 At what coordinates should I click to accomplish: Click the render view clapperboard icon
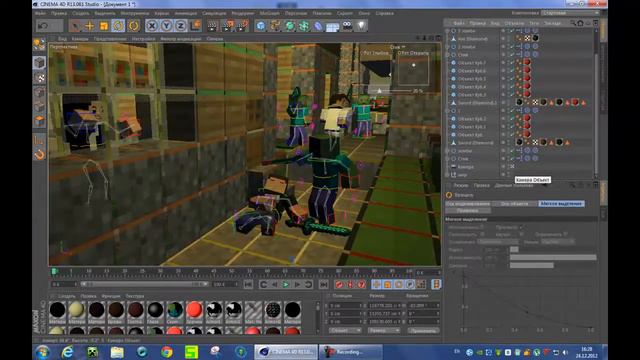(x=212, y=26)
